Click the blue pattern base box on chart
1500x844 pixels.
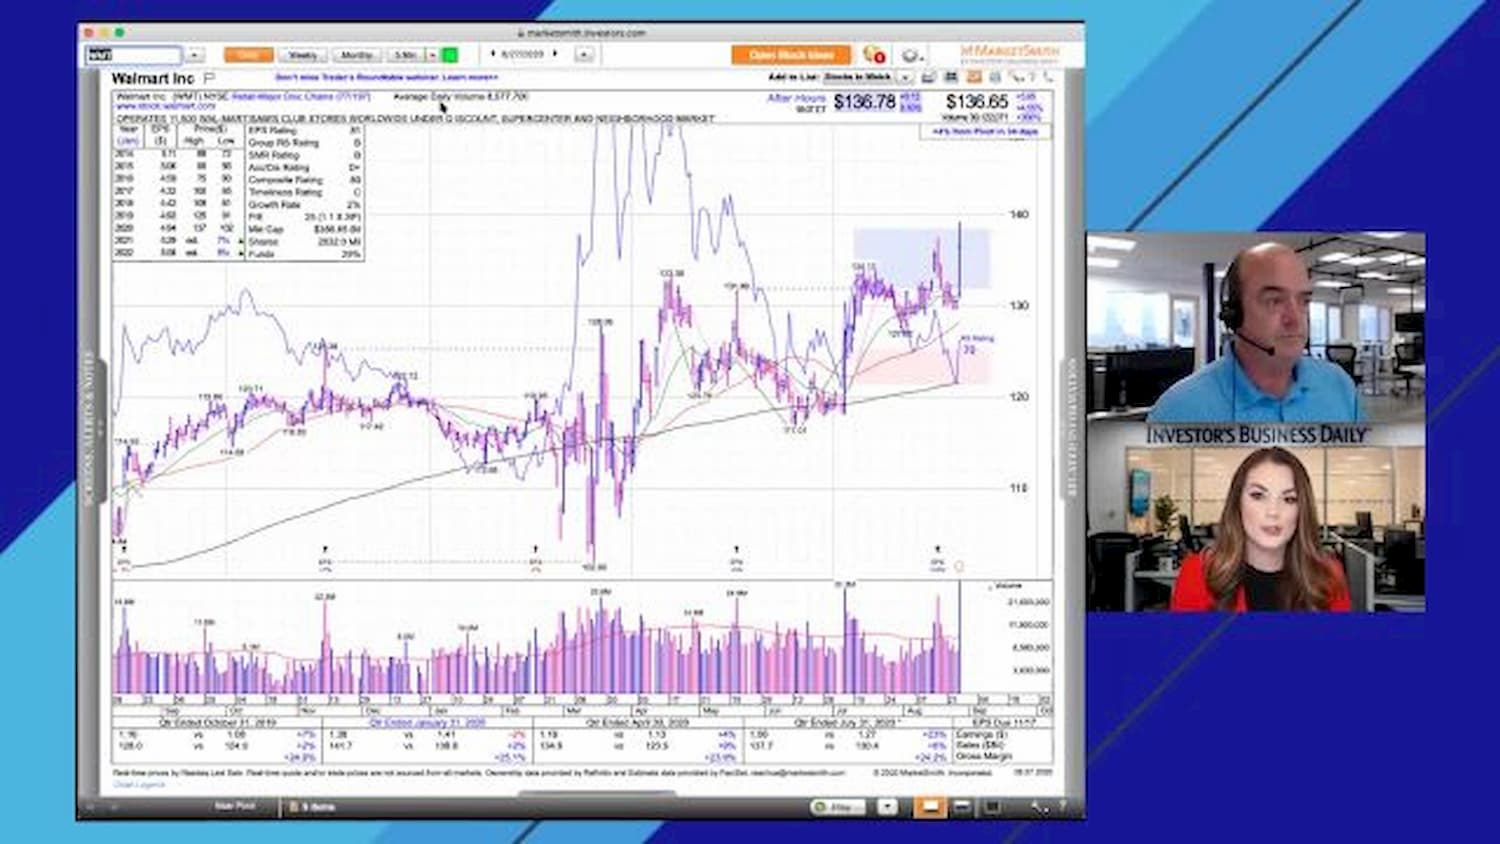(921, 258)
